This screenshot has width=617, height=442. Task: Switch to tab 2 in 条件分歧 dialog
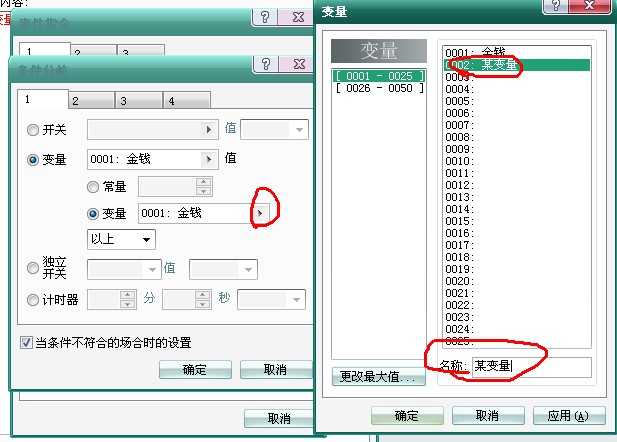click(91, 101)
